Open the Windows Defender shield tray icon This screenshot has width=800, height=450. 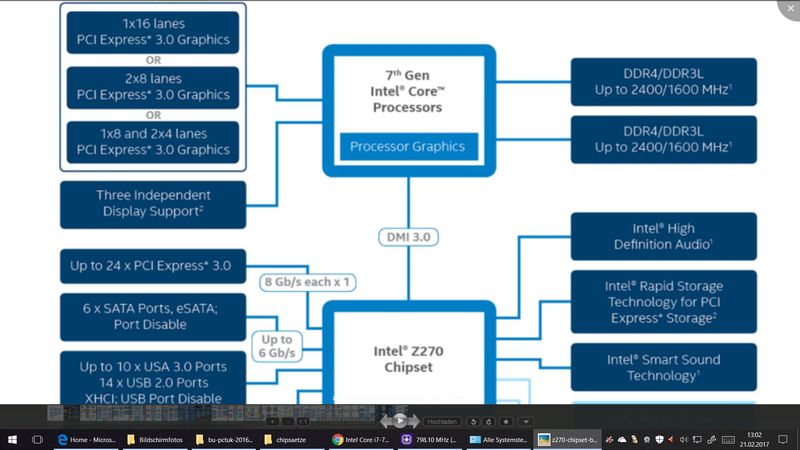pos(659,440)
